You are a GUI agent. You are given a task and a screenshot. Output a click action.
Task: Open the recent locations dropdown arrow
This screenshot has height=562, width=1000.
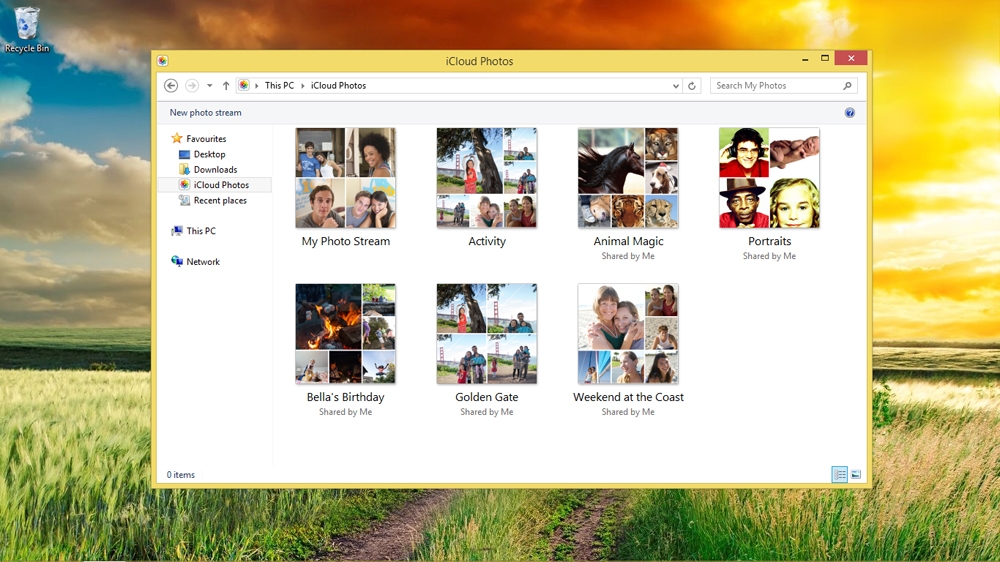click(x=209, y=85)
